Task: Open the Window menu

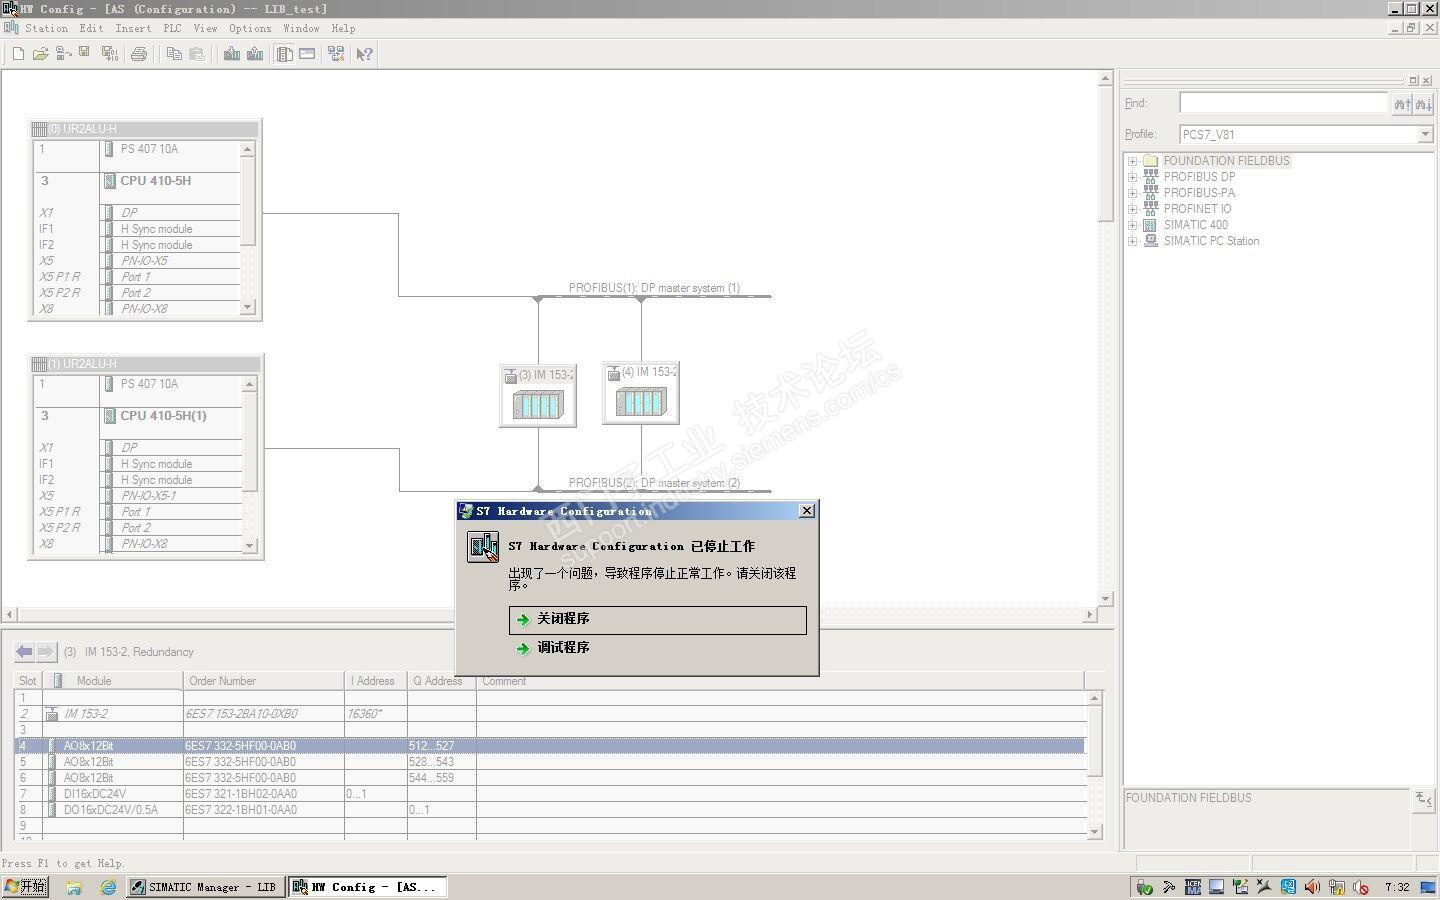Action: [x=301, y=28]
